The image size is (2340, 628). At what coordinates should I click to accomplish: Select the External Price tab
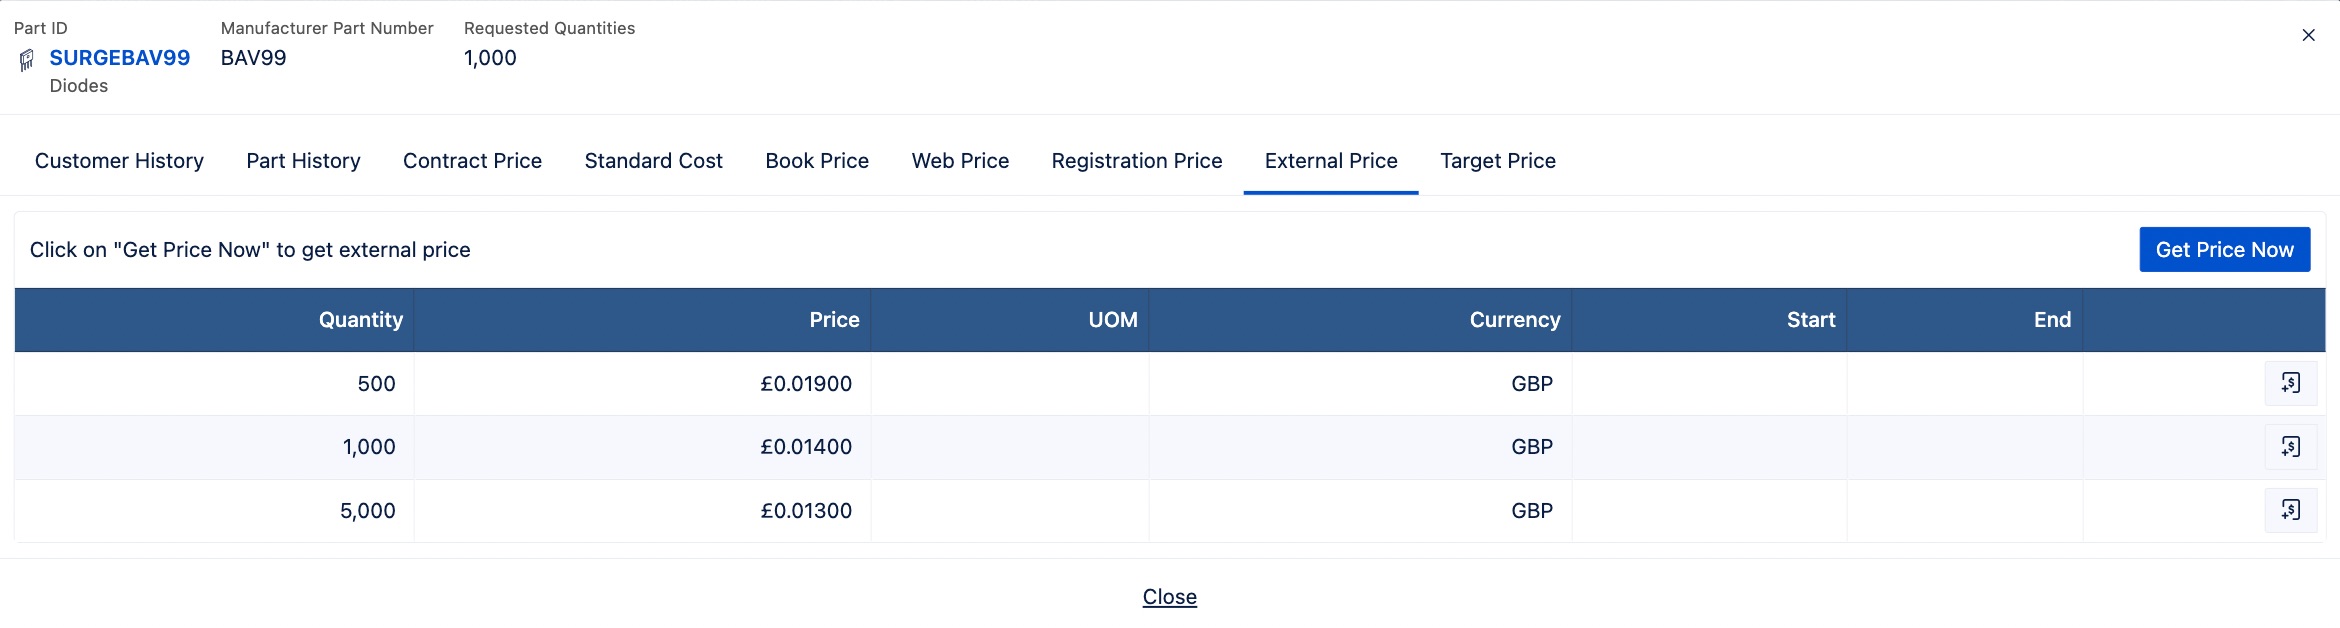pos(1331,161)
